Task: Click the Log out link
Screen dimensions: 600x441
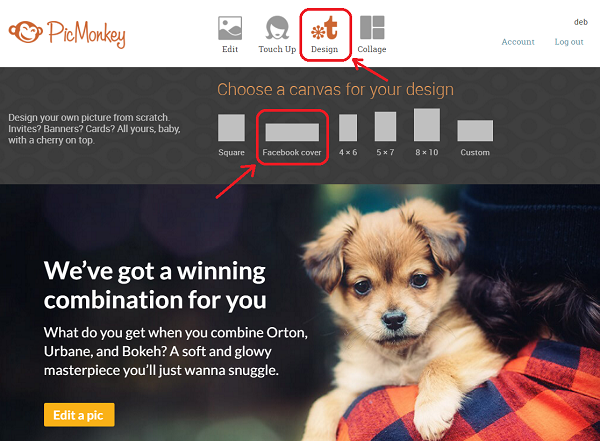Action: pos(569,42)
